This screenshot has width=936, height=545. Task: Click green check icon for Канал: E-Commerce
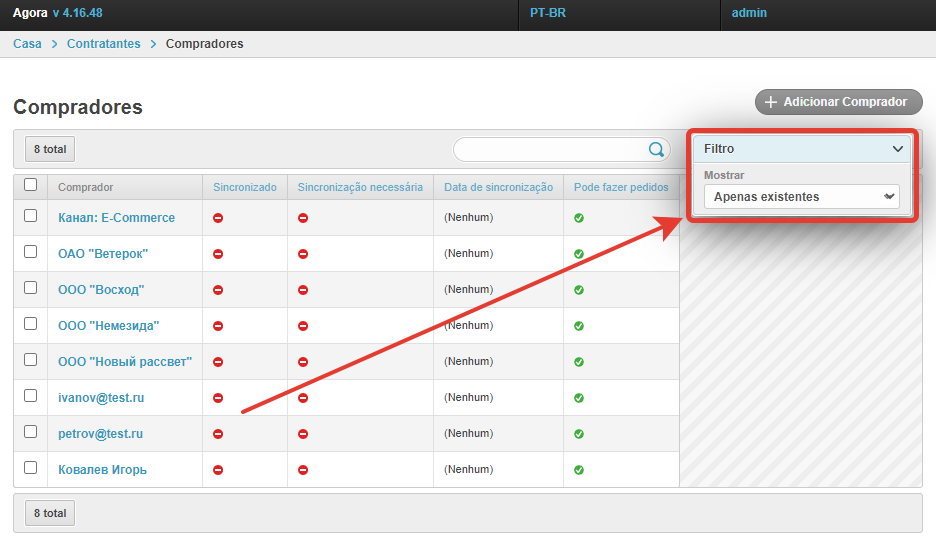click(579, 218)
